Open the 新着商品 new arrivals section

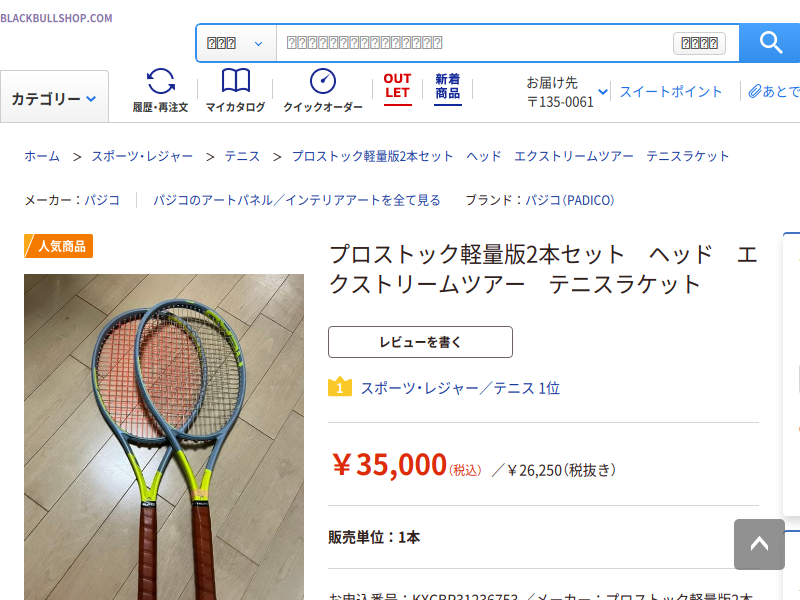click(447, 89)
